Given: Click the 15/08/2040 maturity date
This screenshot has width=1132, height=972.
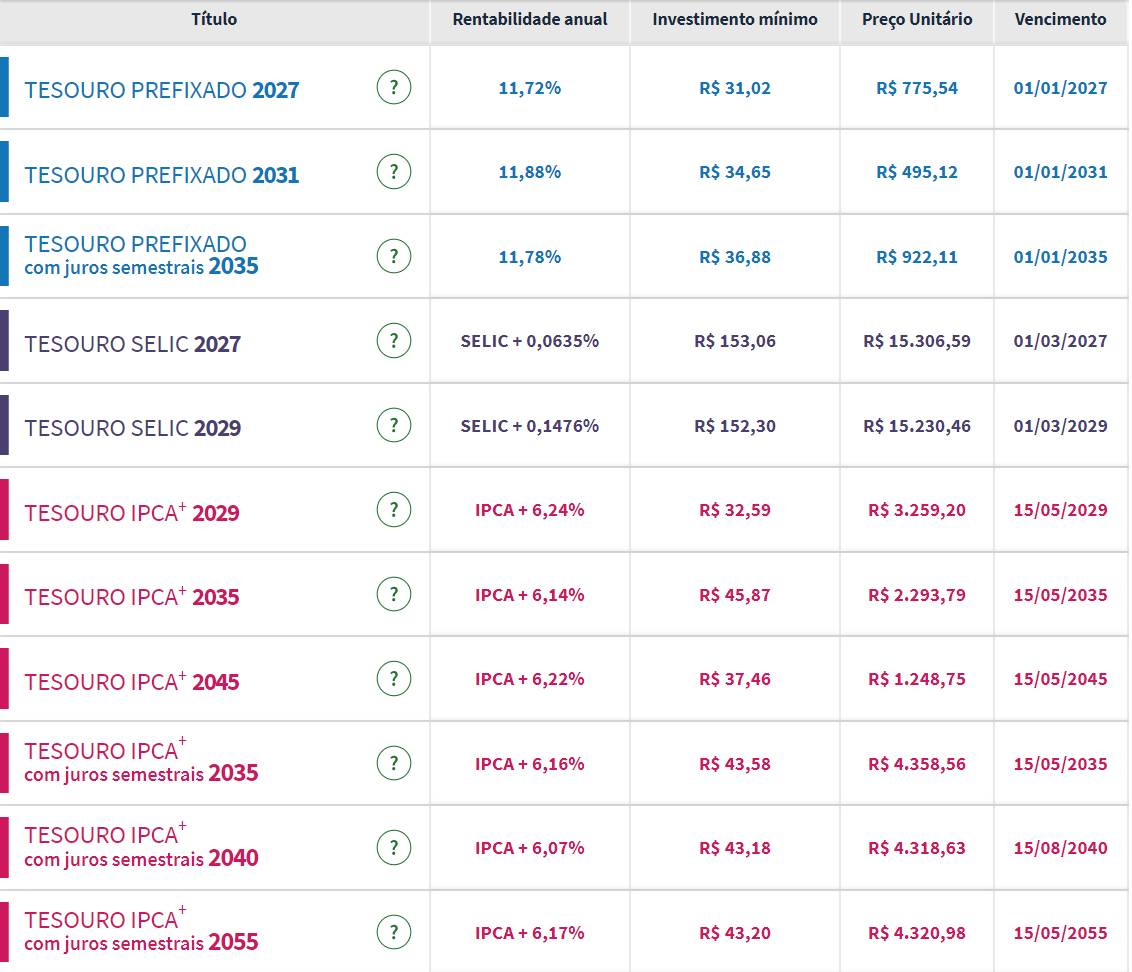Looking at the screenshot, I should [x=1060, y=848].
